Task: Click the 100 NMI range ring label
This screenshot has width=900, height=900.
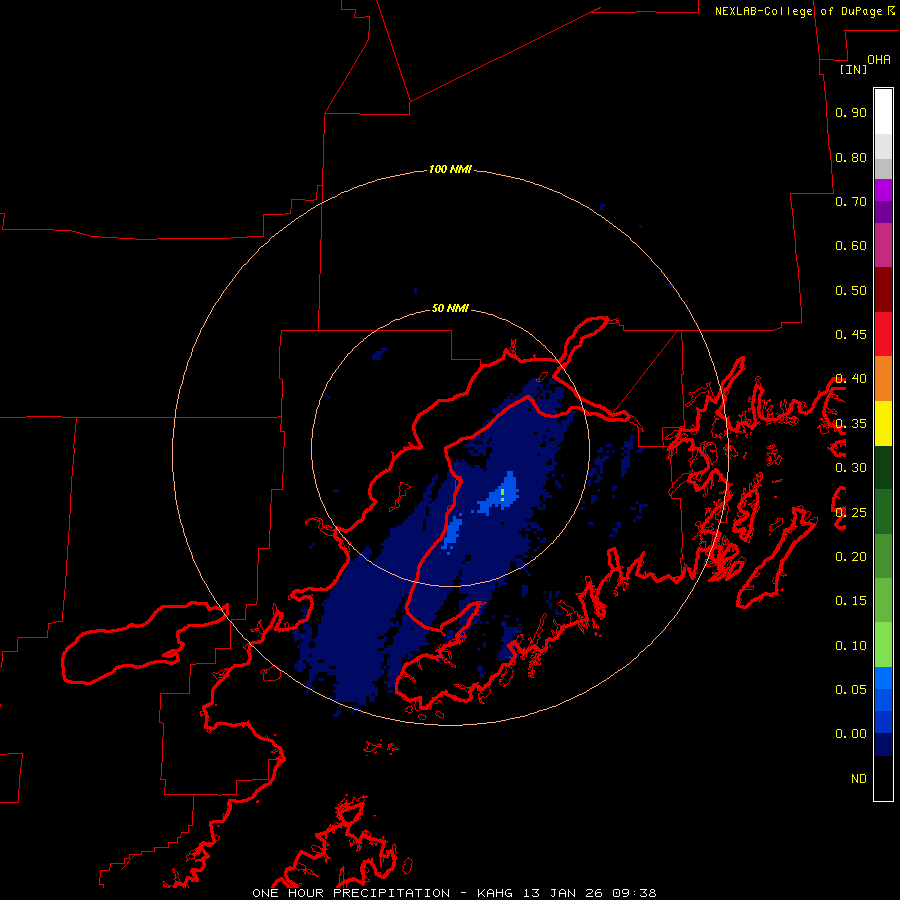Action: [x=450, y=169]
